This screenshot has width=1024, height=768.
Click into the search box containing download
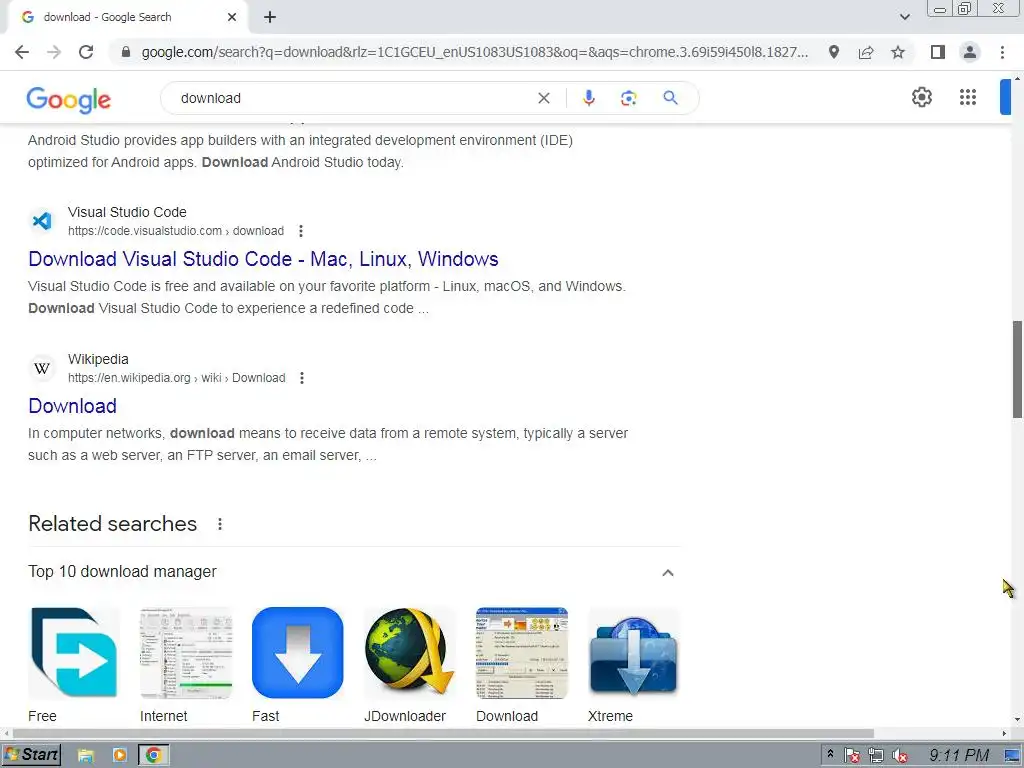coord(353,98)
